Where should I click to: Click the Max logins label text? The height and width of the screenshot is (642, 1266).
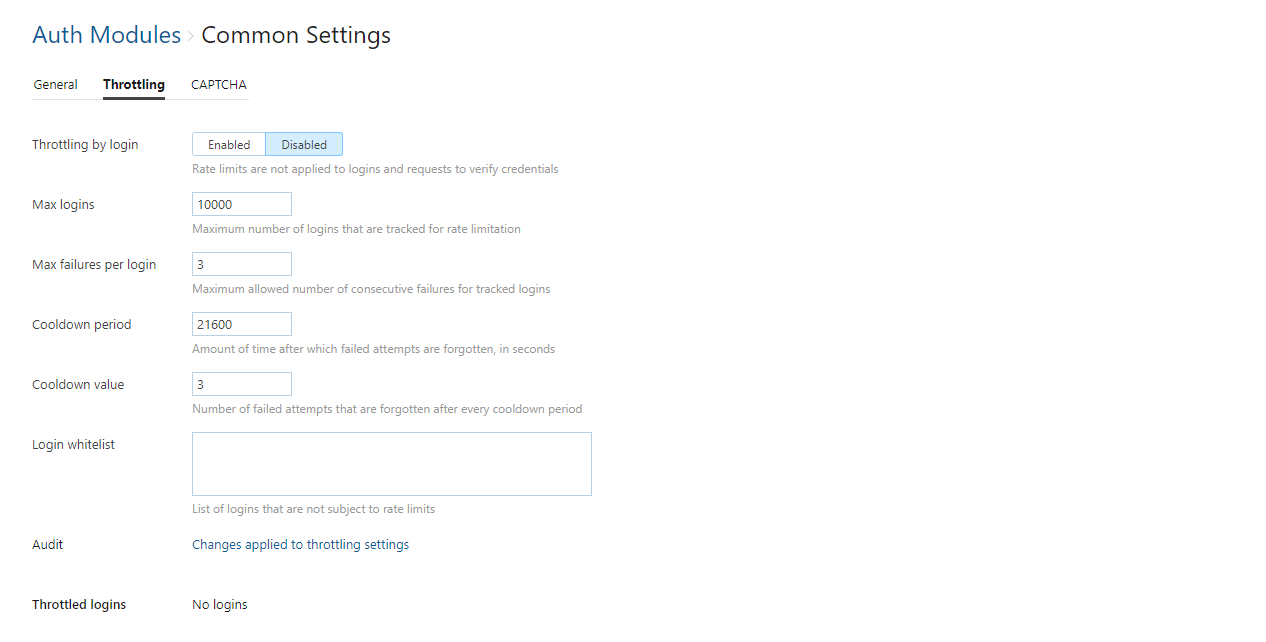click(x=63, y=205)
